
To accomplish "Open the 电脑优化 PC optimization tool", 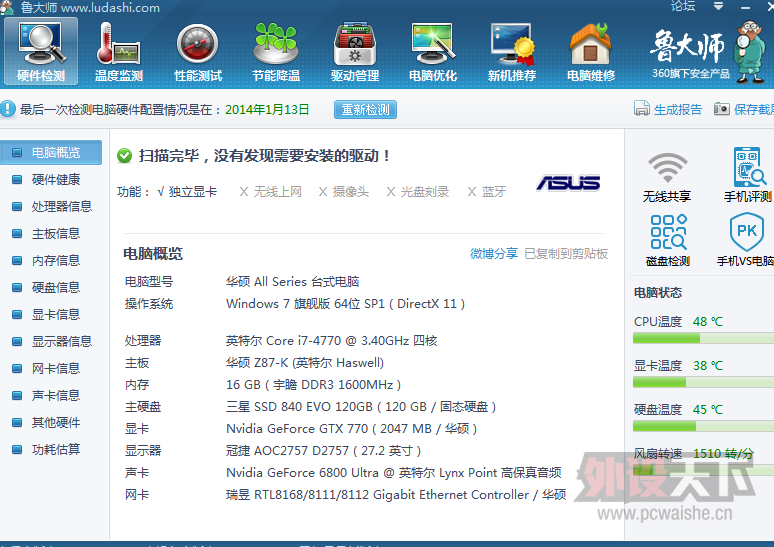I will [x=433, y=51].
